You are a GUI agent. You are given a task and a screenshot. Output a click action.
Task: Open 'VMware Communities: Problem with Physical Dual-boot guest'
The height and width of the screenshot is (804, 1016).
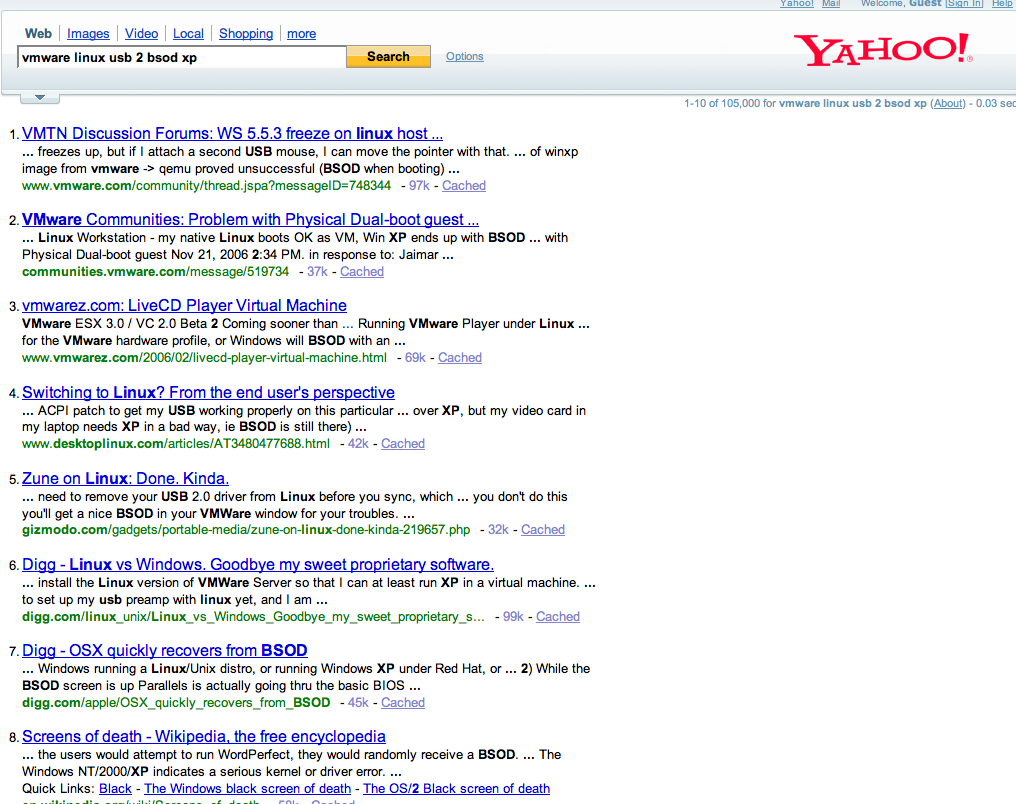pos(250,220)
